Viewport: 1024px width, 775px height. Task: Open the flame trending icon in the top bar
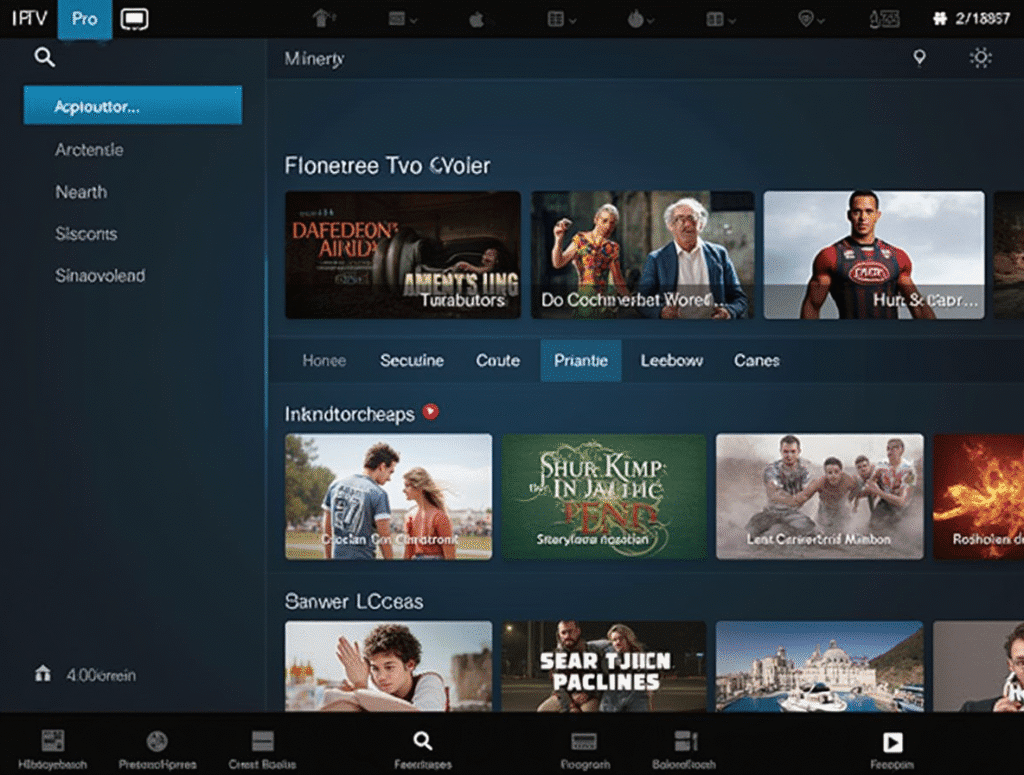[x=637, y=17]
